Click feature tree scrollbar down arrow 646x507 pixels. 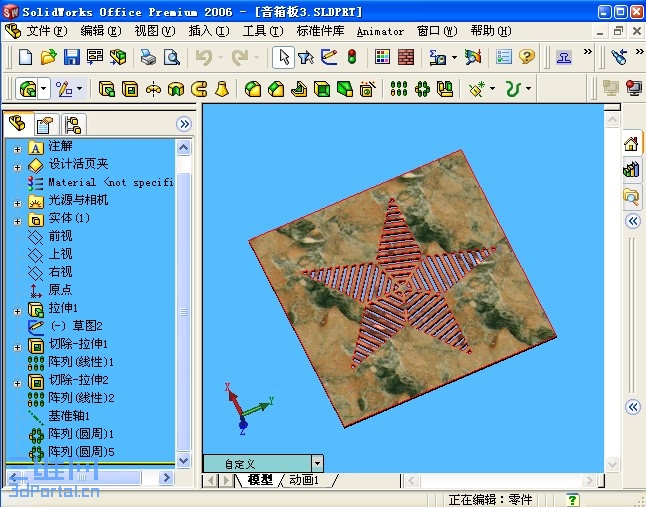[x=184, y=460]
